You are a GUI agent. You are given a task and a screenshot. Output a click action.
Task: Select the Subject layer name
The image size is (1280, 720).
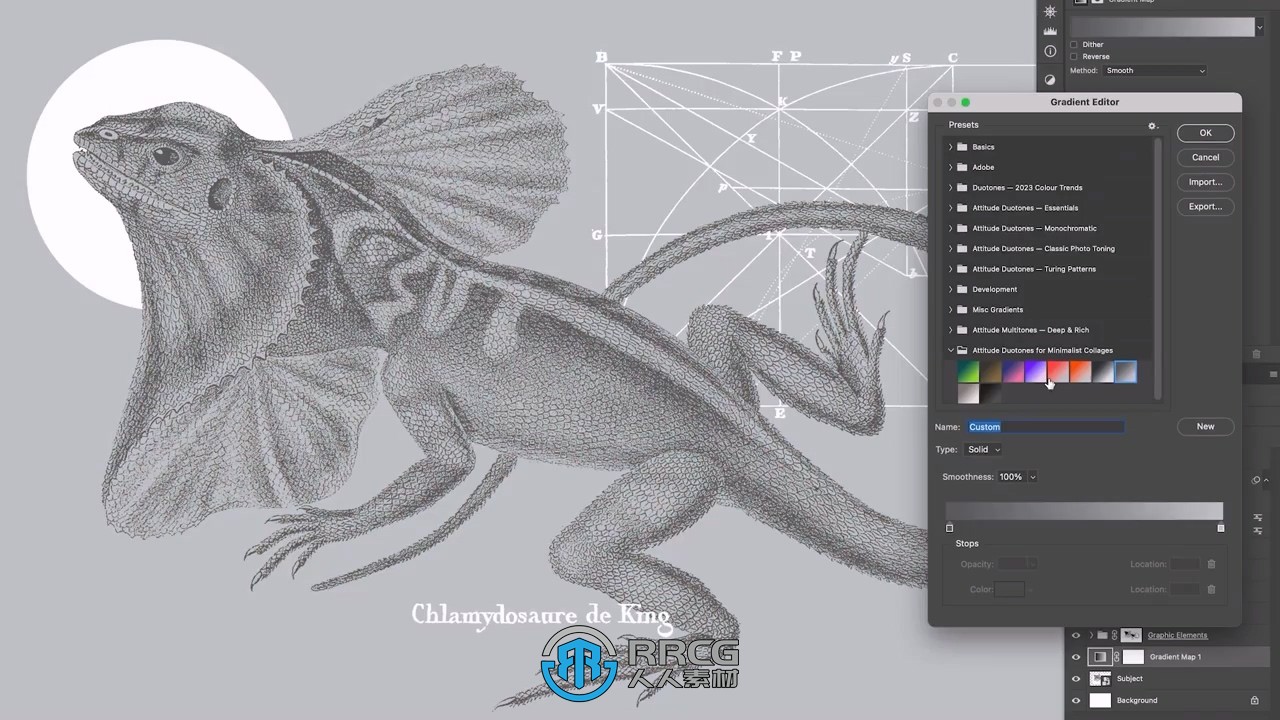[1129, 679]
